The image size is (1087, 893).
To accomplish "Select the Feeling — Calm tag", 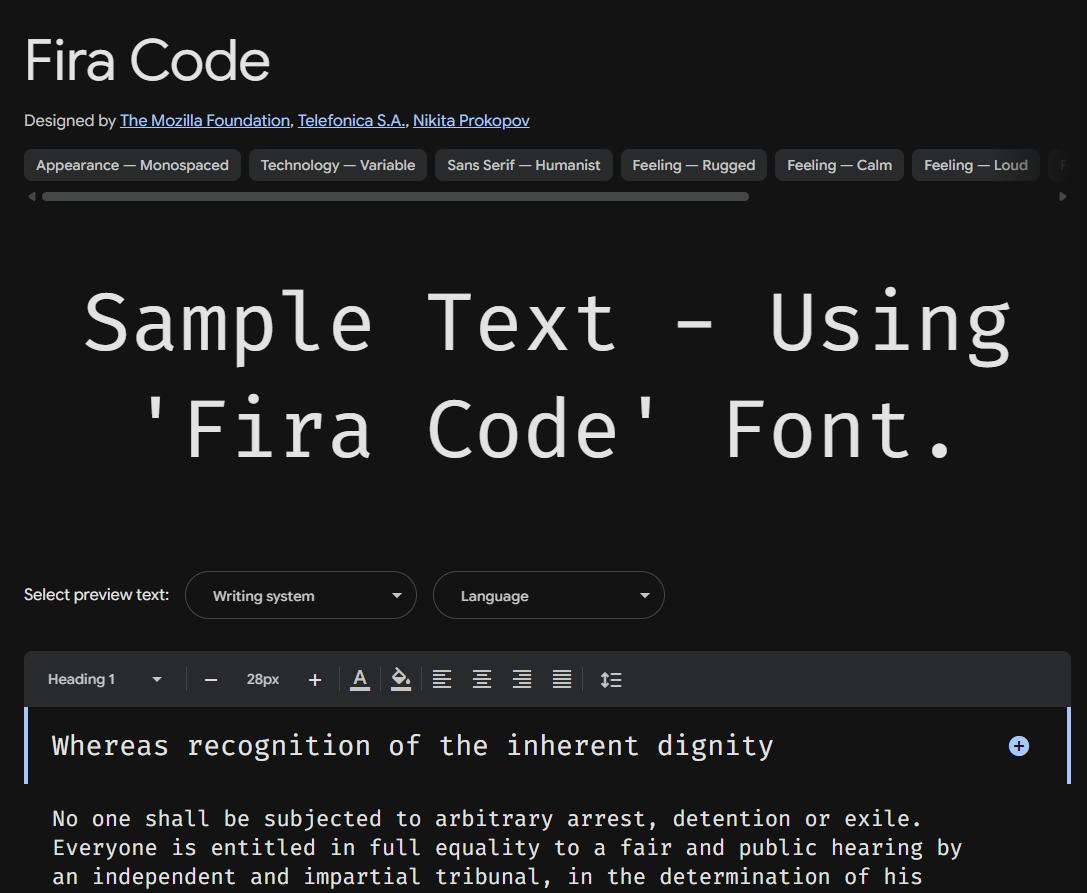I will point(839,165).
